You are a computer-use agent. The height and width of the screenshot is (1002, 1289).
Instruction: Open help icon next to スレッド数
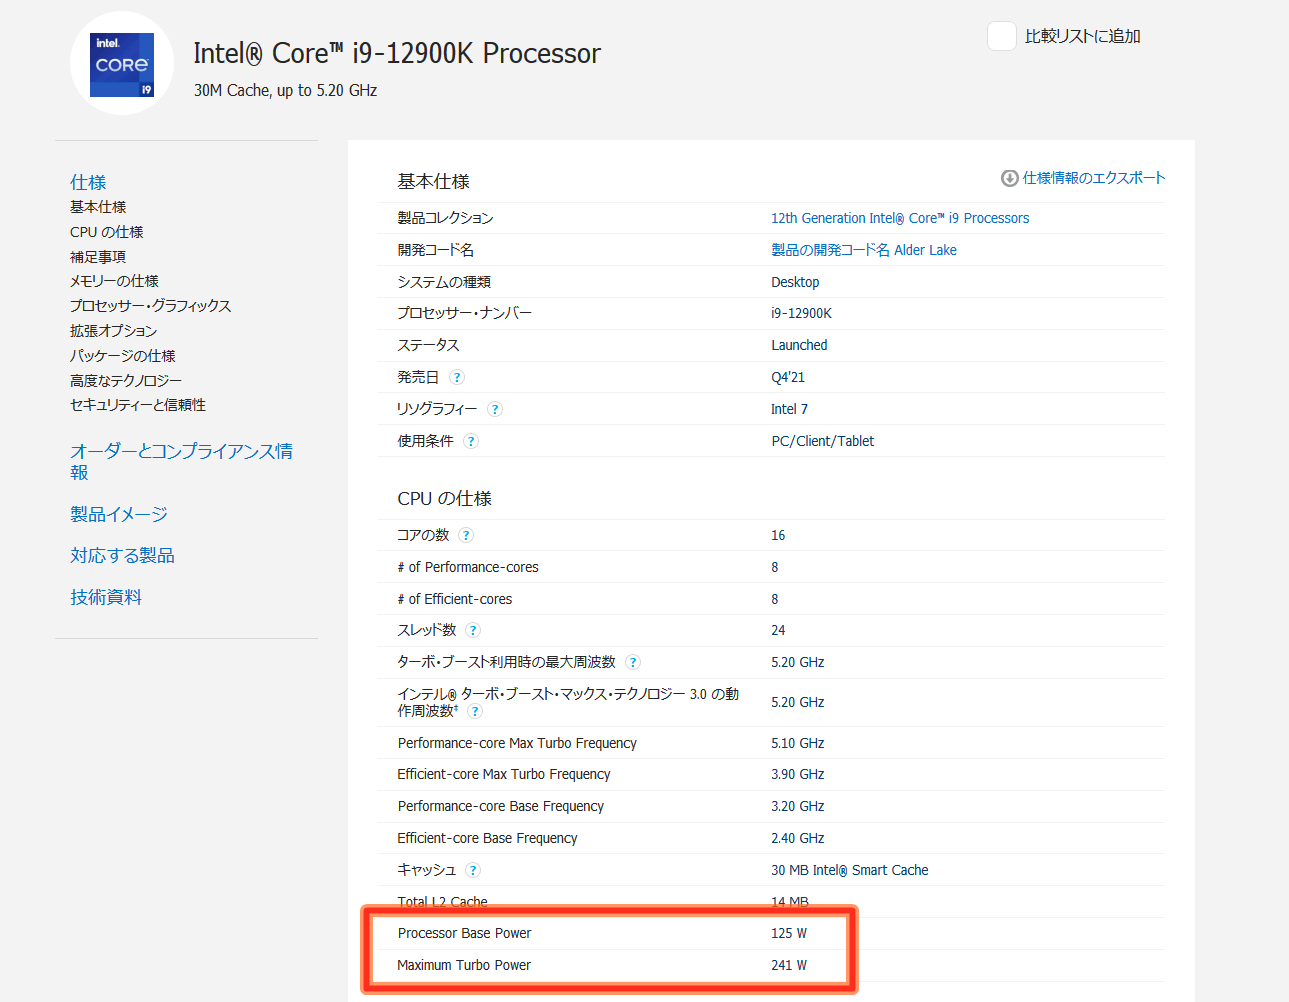point(473,630)
